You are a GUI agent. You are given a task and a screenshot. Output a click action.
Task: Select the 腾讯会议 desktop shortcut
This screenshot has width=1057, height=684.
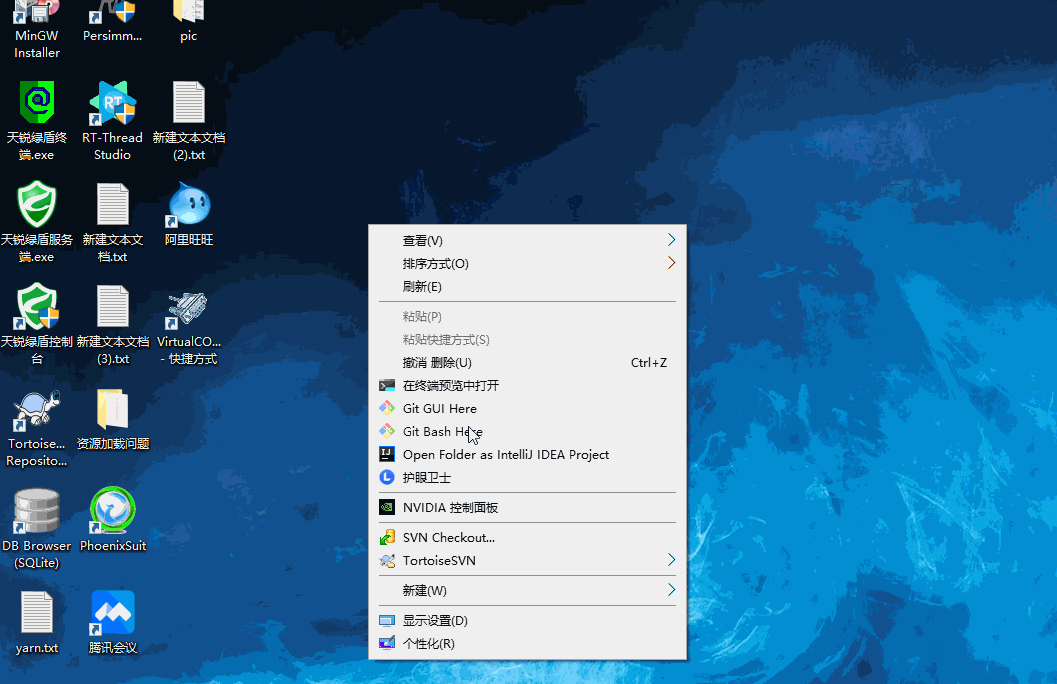pos(113,623)
